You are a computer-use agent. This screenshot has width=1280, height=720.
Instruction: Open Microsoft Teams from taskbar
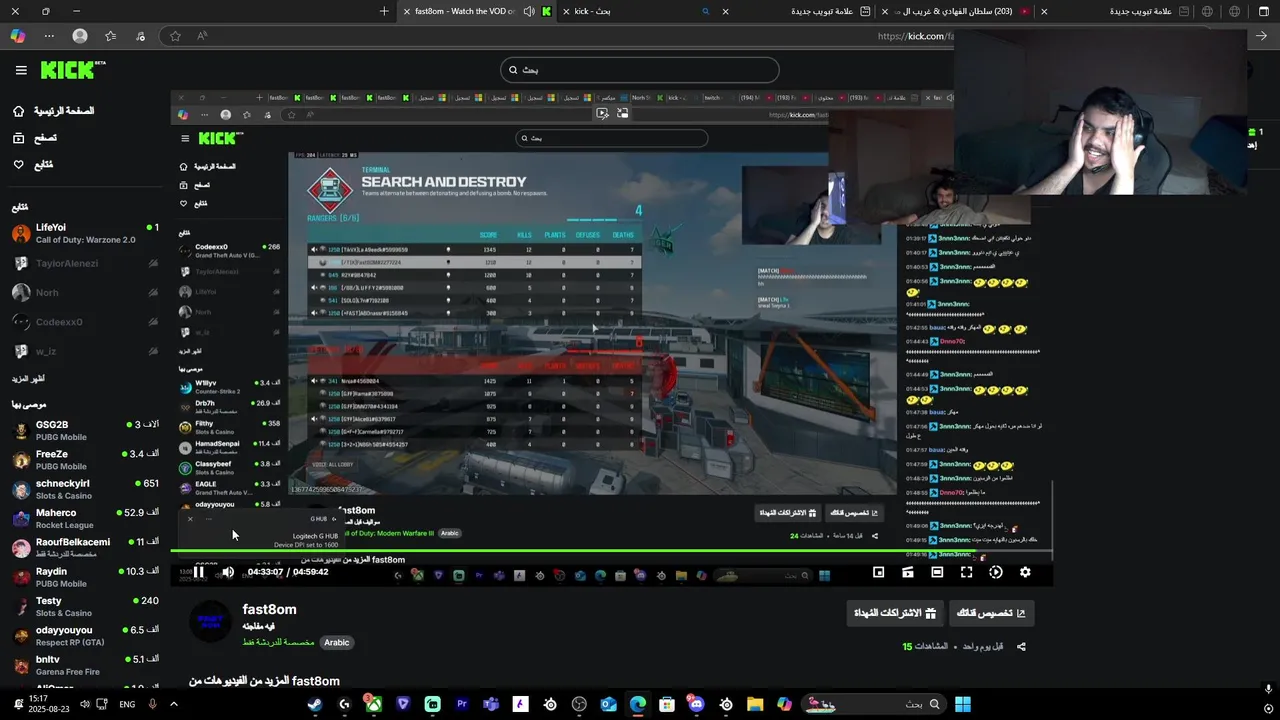[491, 704]
